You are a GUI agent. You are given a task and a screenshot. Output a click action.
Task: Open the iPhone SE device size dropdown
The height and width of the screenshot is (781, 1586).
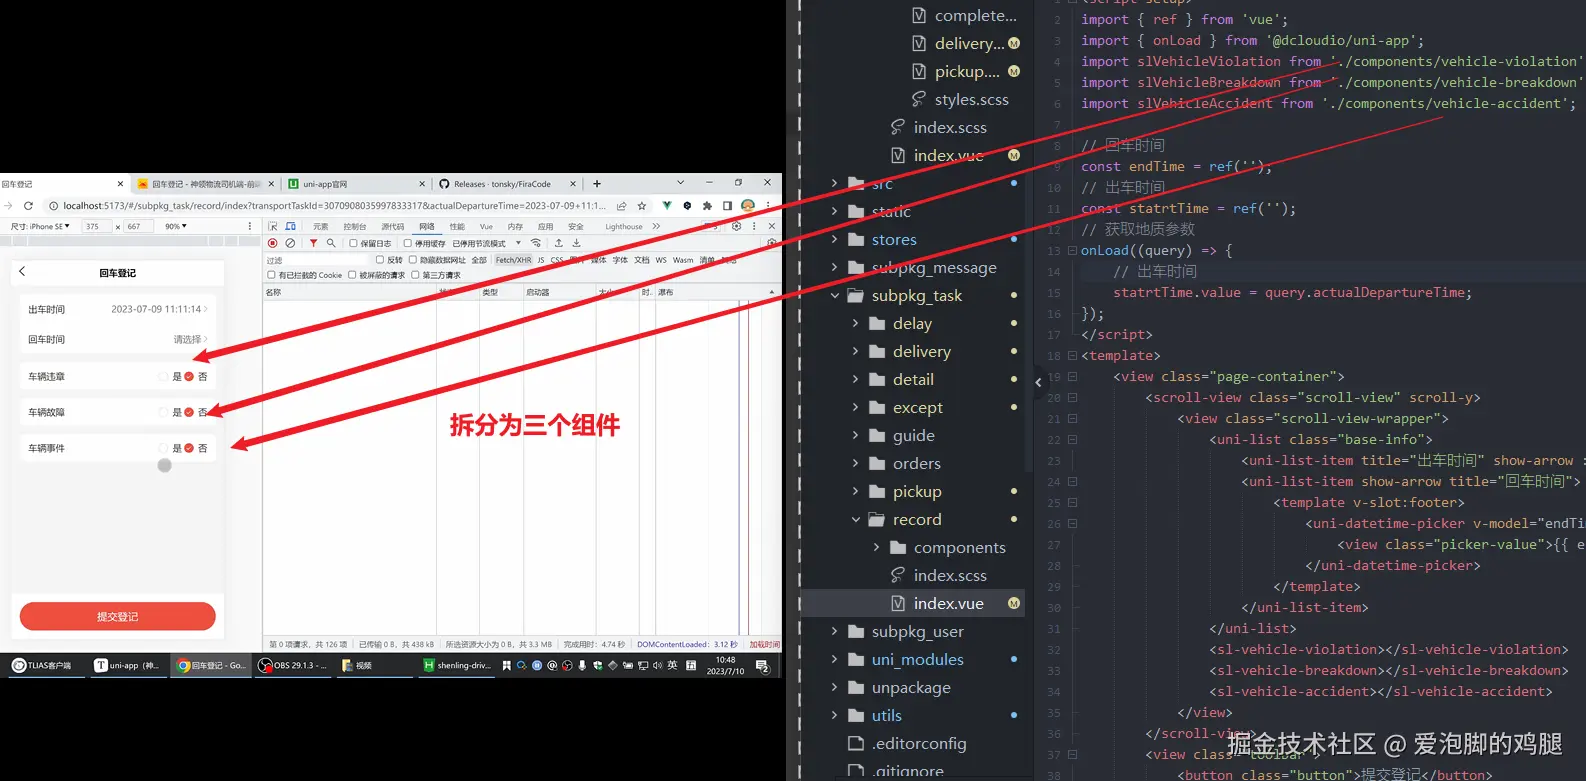tap(41, 227)
